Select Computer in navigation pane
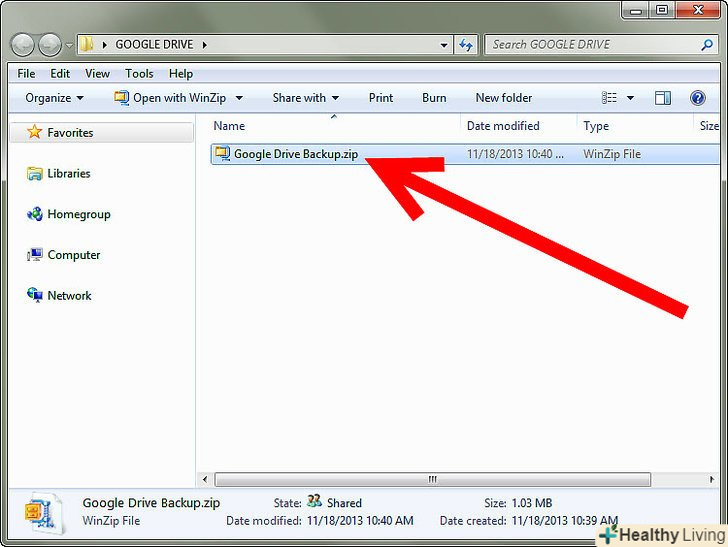This screenshot has width=728, height=547. point(74,255)
